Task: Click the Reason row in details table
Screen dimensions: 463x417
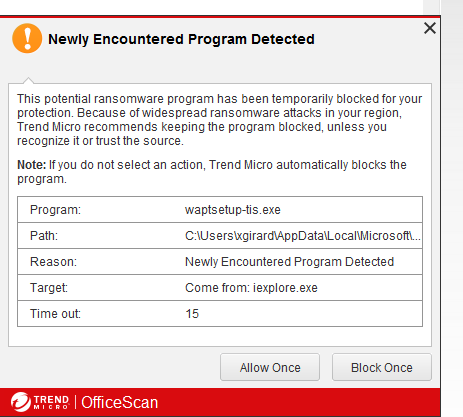Action: click(220, 262)
